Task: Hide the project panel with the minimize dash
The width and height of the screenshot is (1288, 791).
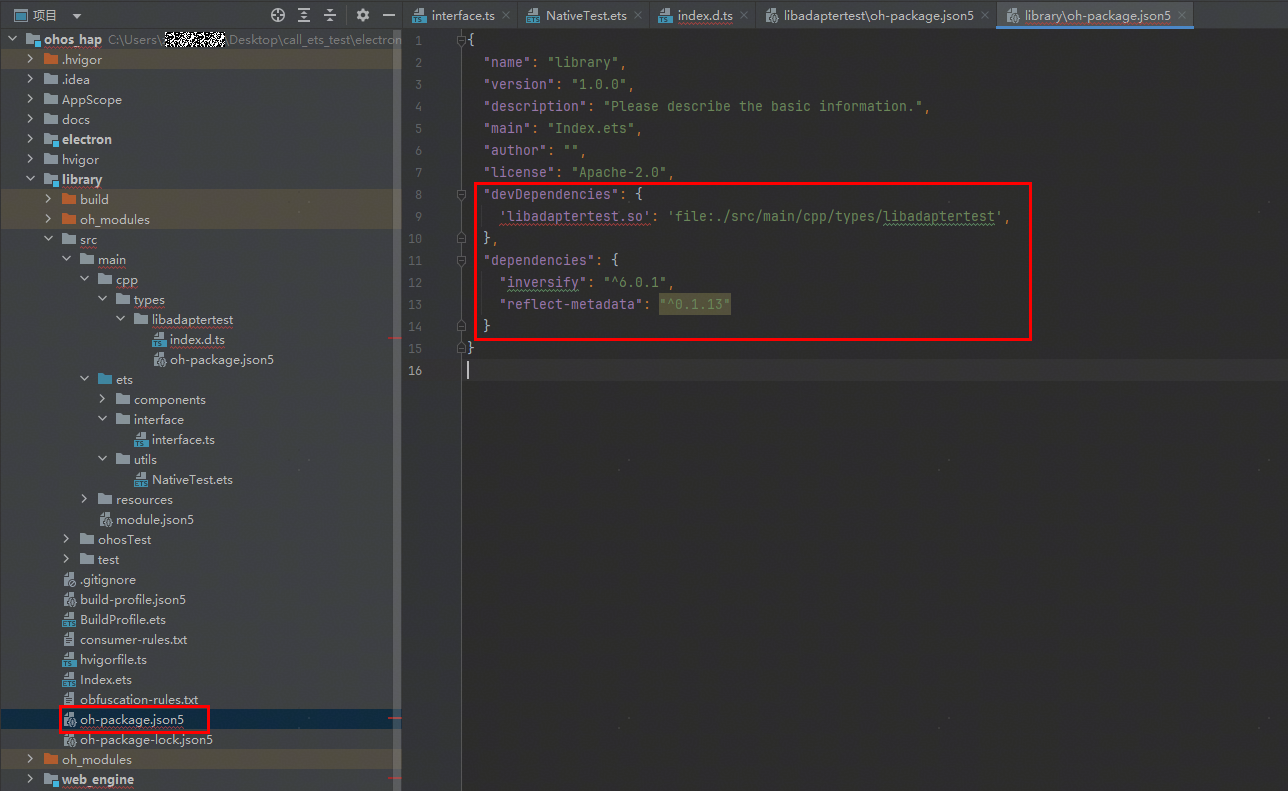Action: coord(388,15)
